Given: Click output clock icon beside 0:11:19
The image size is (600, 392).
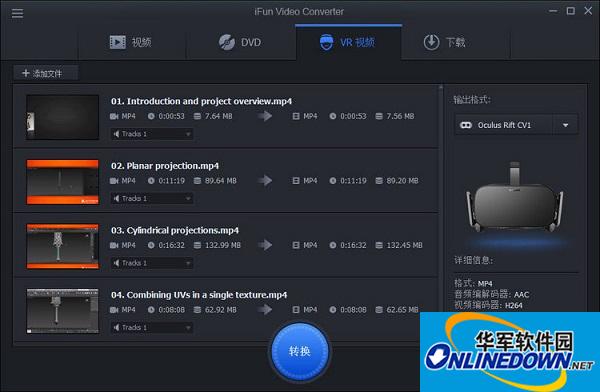Looking at the screenshot, I should (x=333, y=181).
